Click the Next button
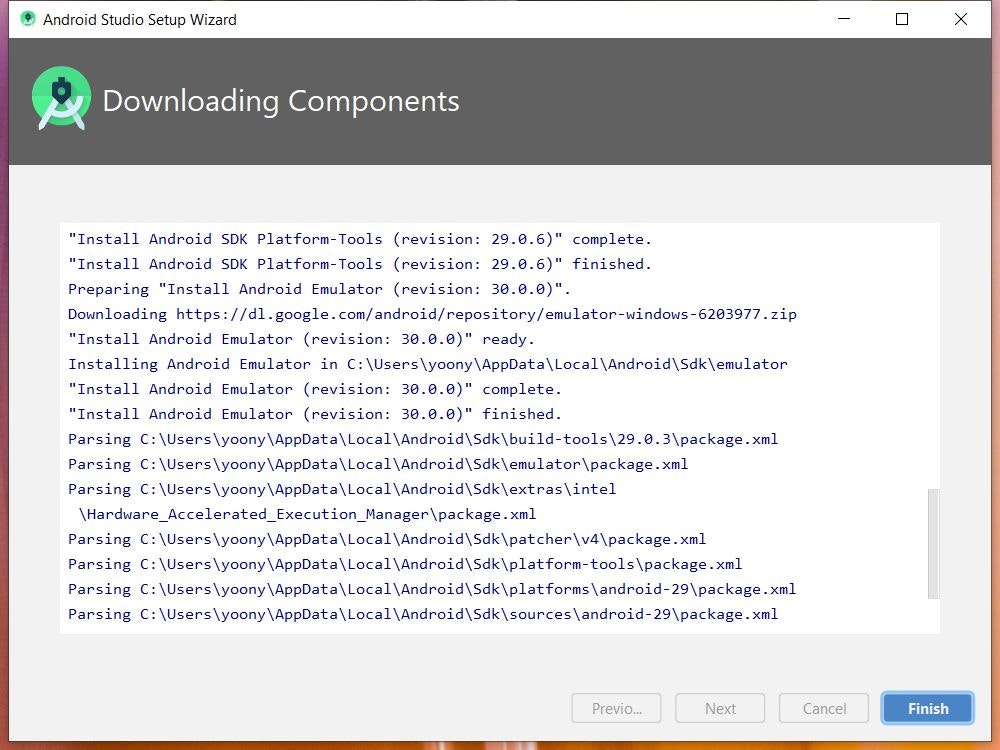Image resolution: width=1000 pixels, height=750 pixels. tap(720, 709)
